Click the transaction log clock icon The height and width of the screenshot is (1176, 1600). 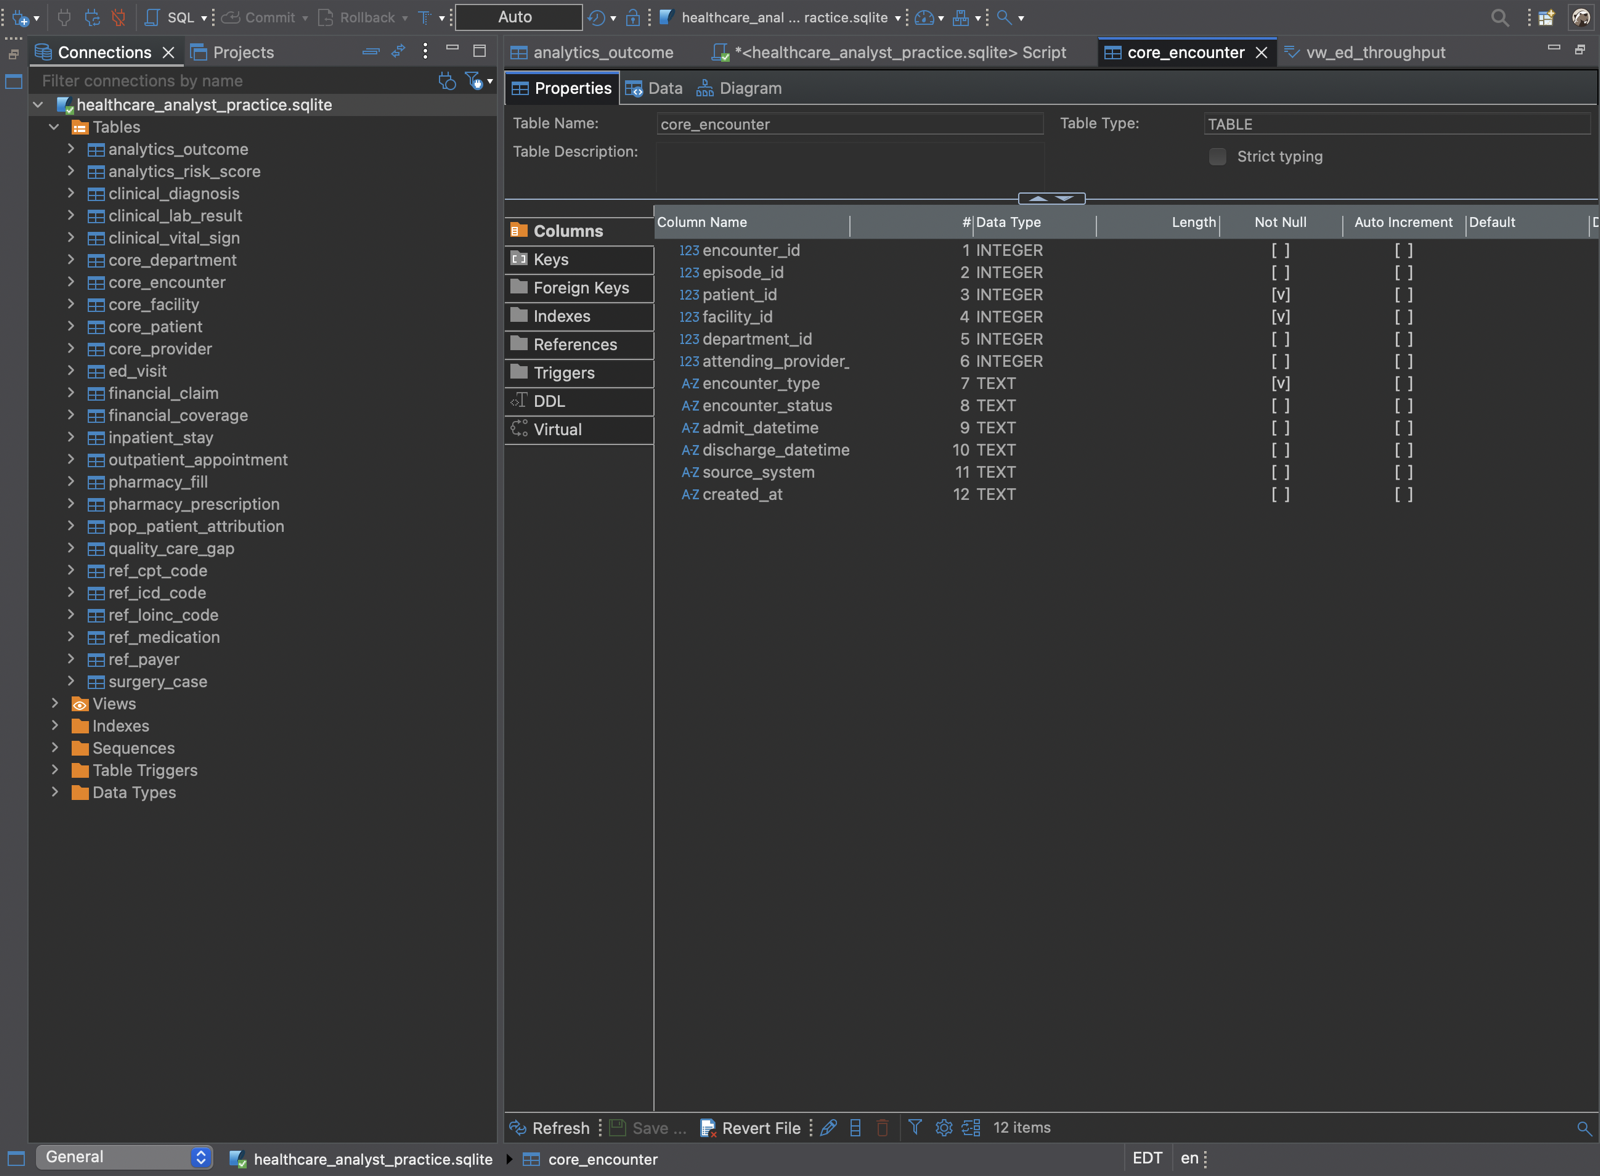click(596, 18)
